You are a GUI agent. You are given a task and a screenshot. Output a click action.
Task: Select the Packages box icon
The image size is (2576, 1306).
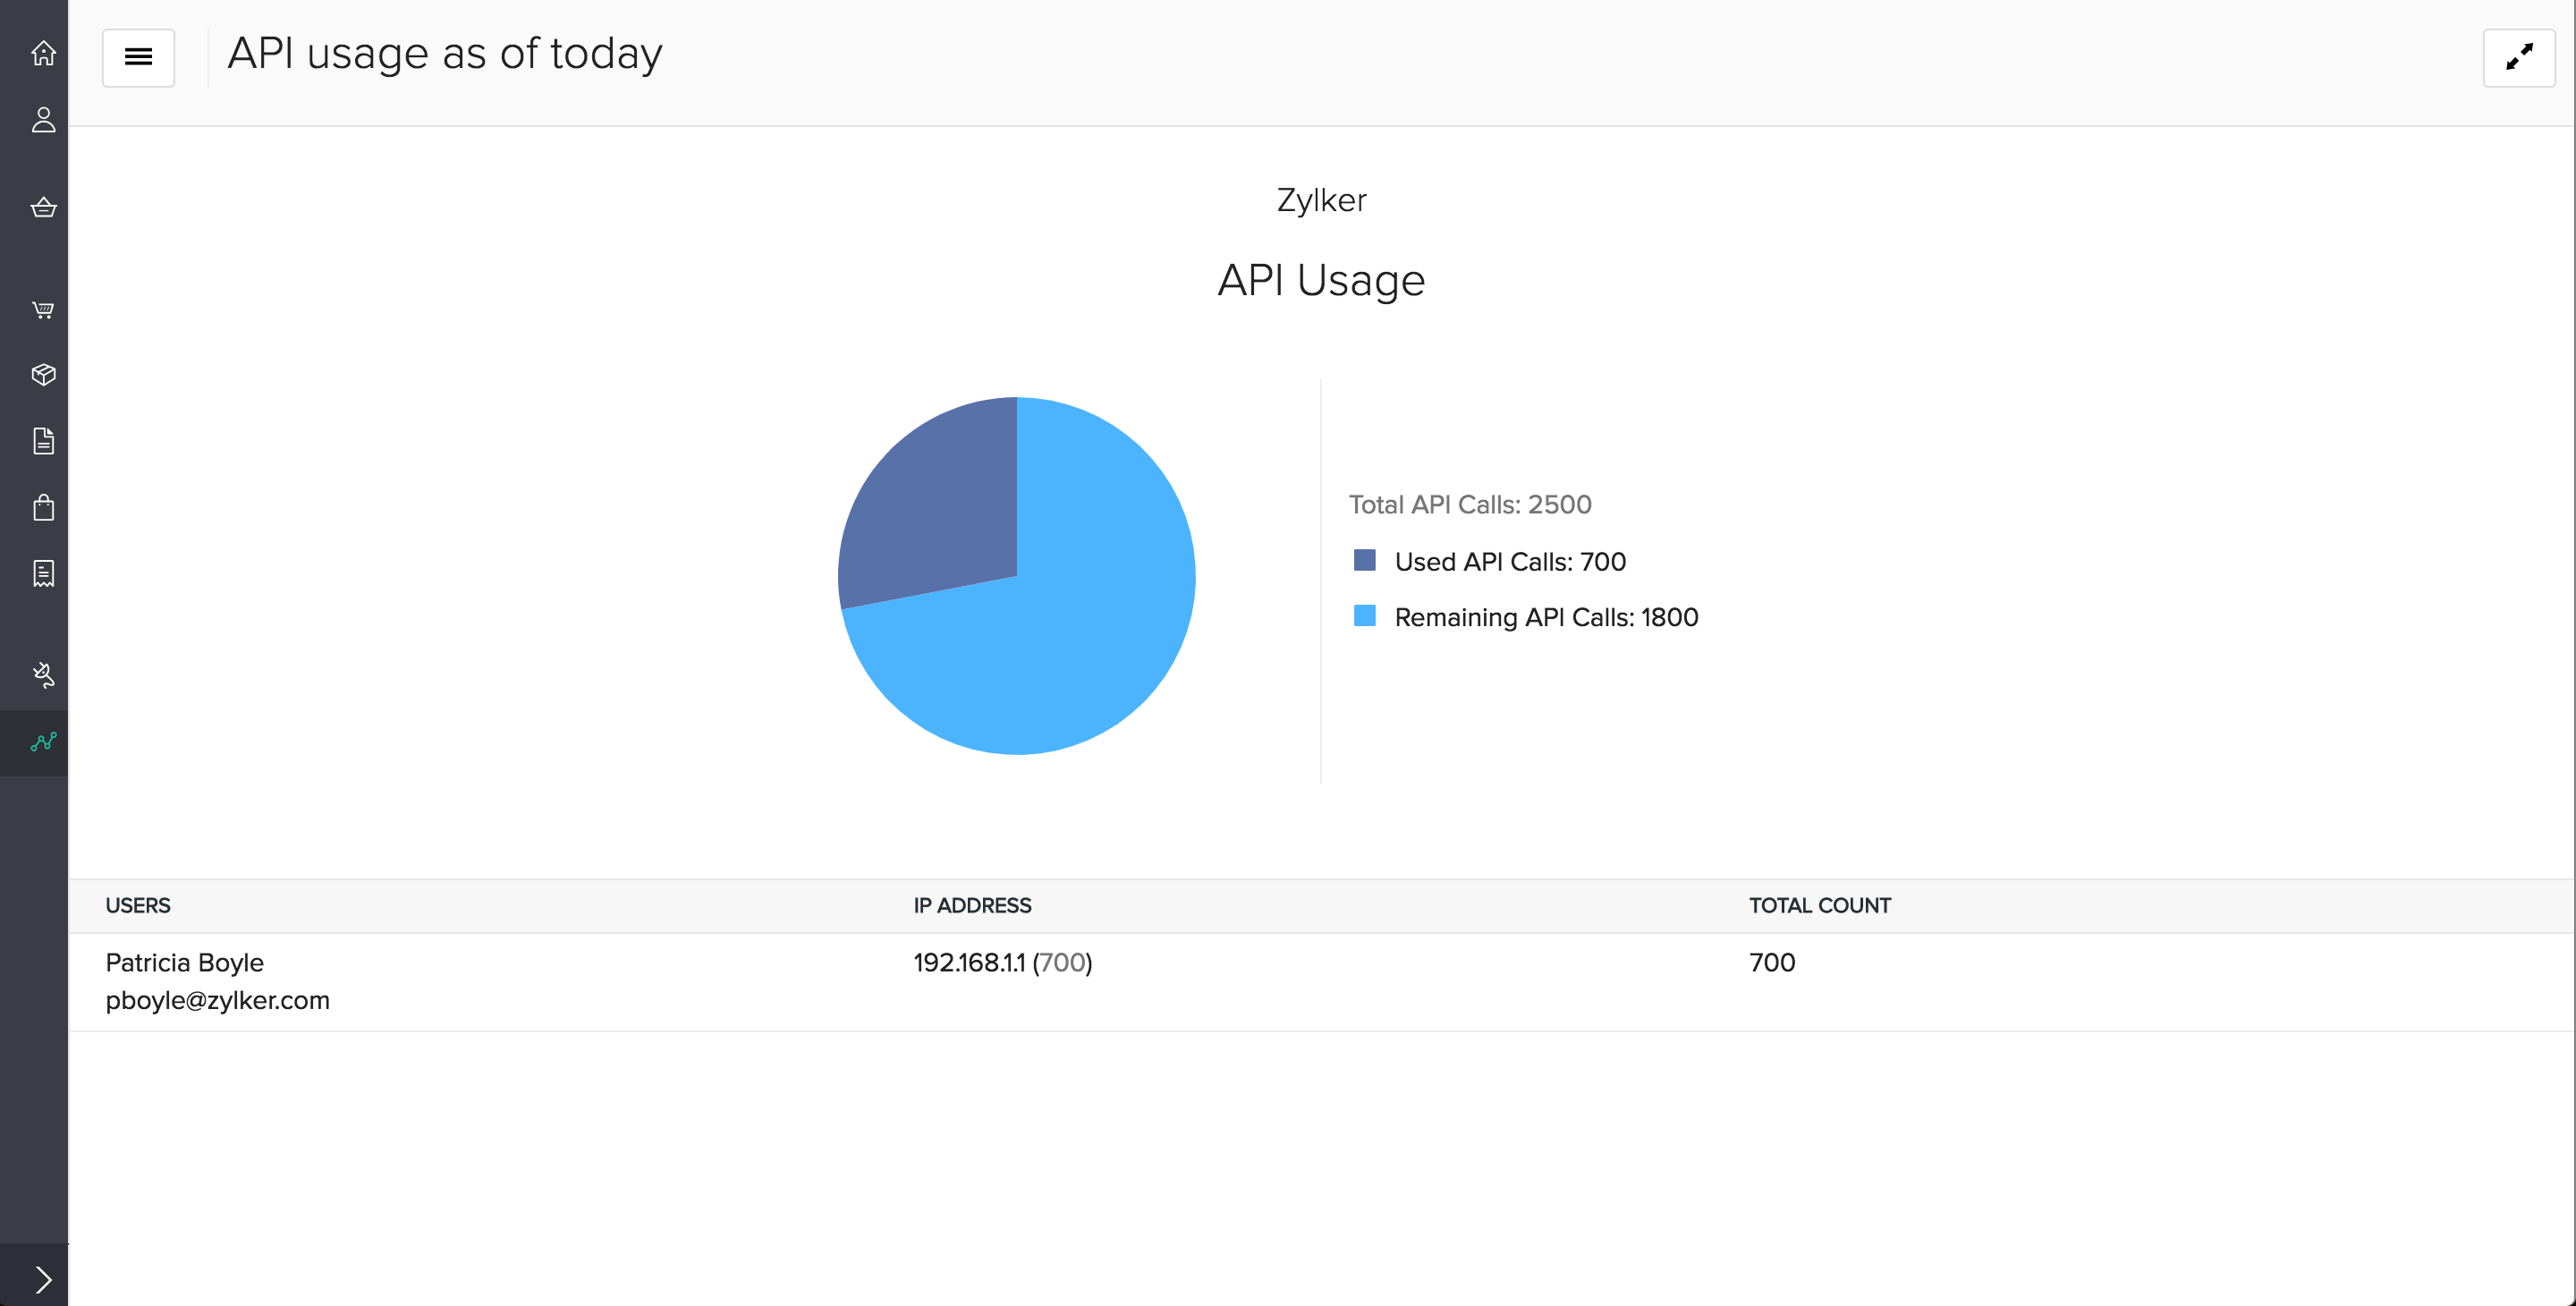point(43,374)
